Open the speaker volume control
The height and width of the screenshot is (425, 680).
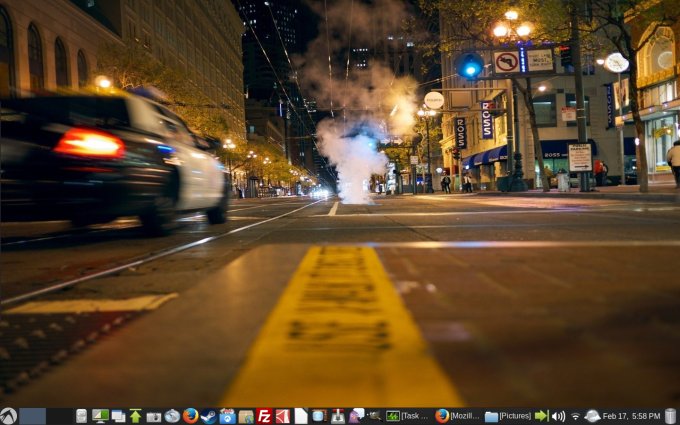(558, 416)
